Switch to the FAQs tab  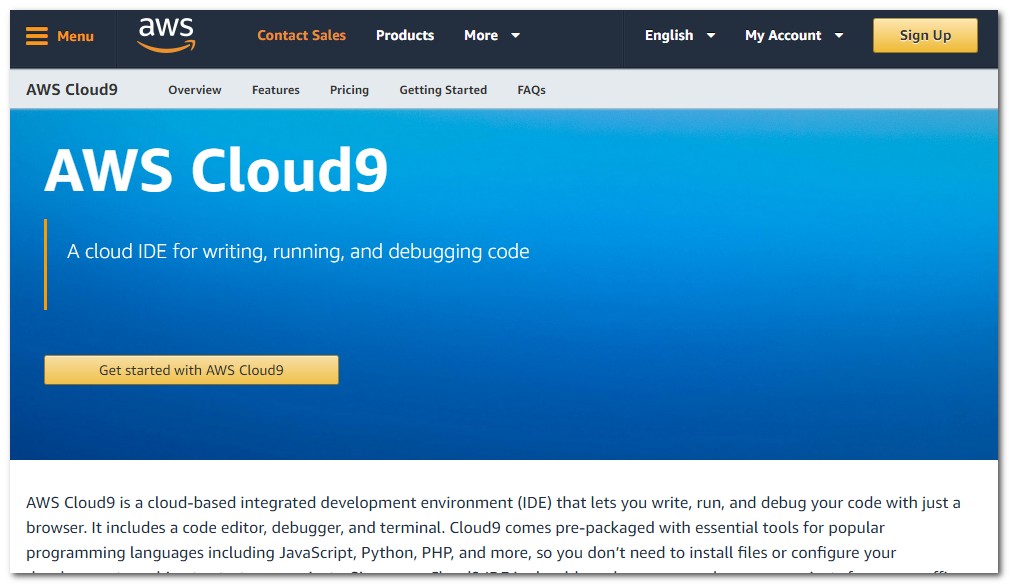[x=532, y=90]
